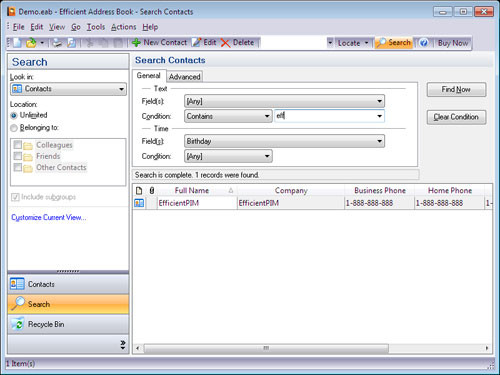Sort by the Home Phone column header
Image resolution: width=500 pixels, height=375 pixels.
tap(450, 190)
